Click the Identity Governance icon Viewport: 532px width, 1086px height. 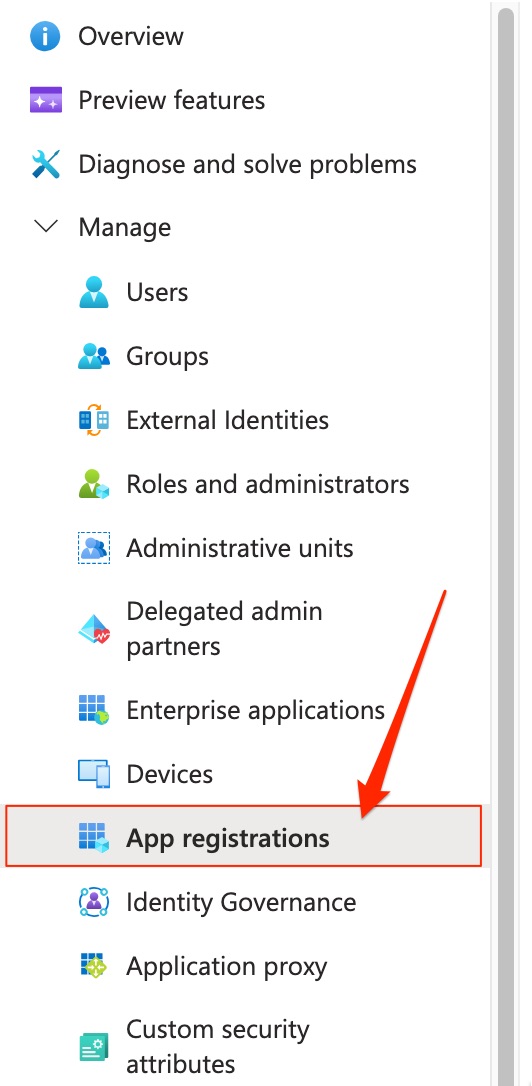(x=94, y=902)
